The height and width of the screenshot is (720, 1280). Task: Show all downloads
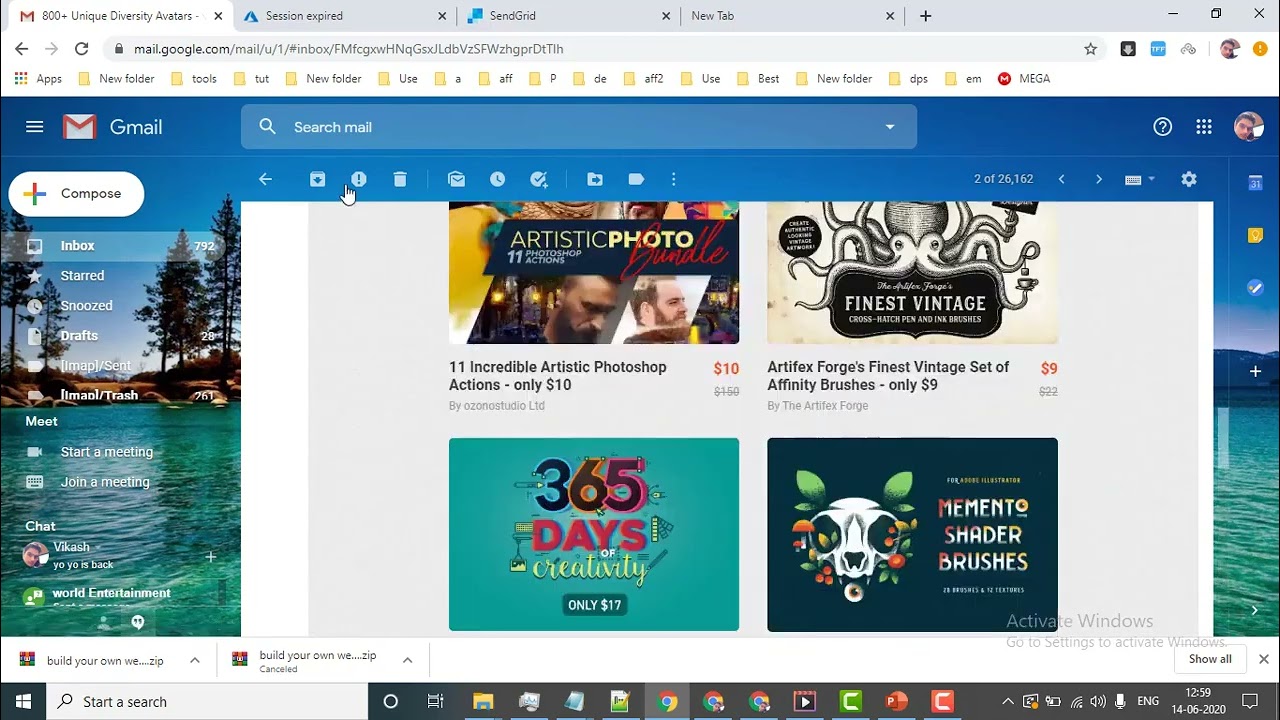click(1210, 659)
